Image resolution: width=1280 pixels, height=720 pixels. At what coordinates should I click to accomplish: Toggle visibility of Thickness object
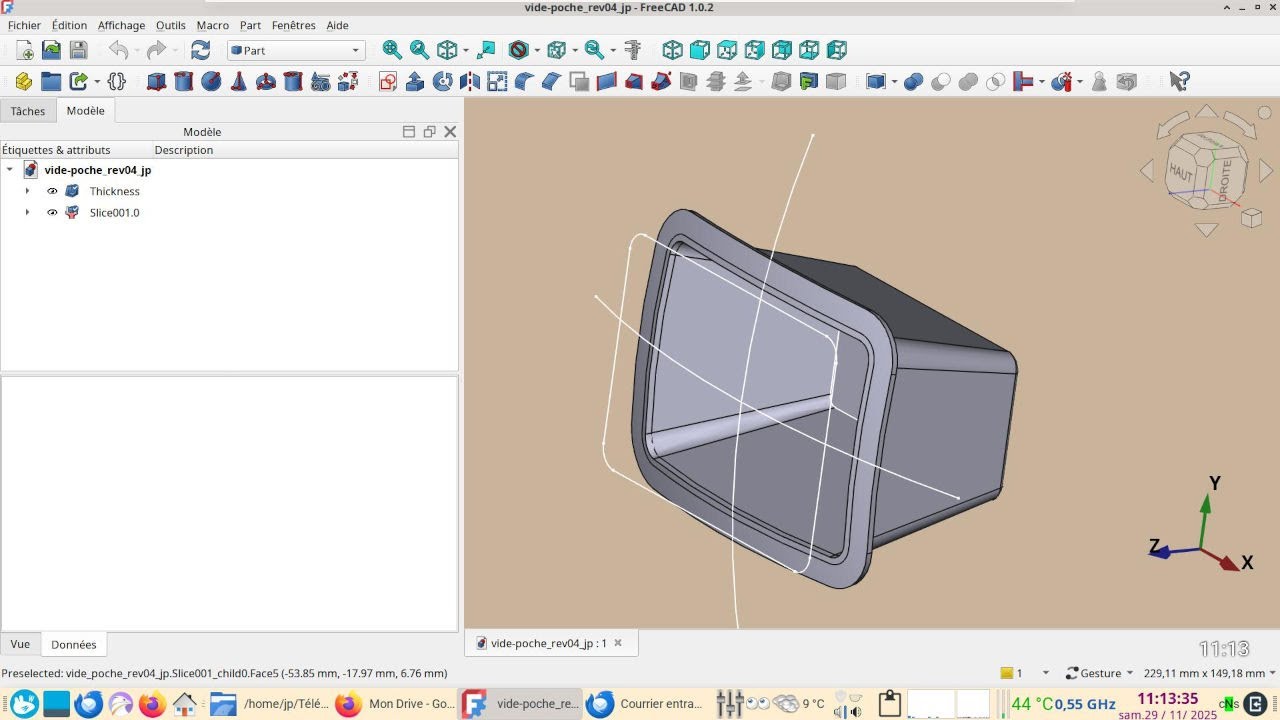point(53,191)
